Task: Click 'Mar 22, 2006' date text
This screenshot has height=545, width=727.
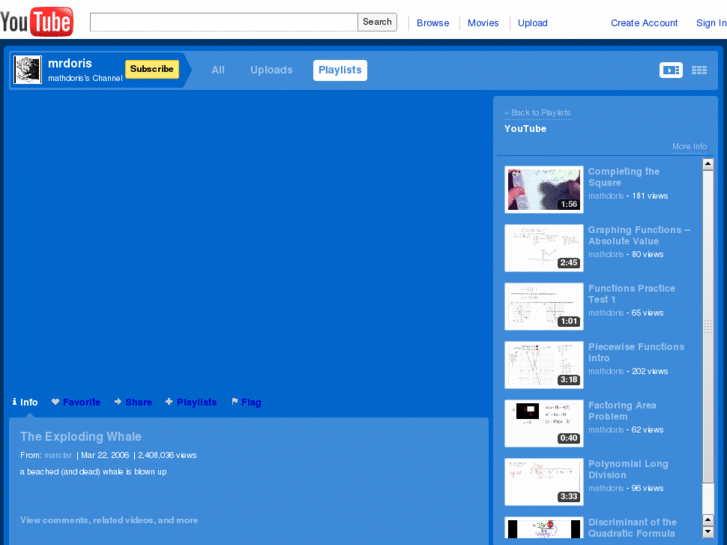Action: 105,455
